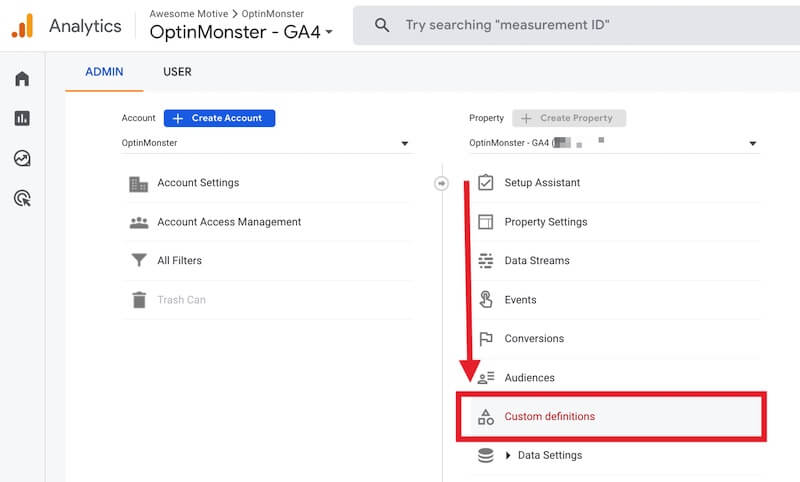Open Custom definitions
Image resolution: width=800 pixels, height=482 pixels.
pyautogui.click(x=549, y=417)
